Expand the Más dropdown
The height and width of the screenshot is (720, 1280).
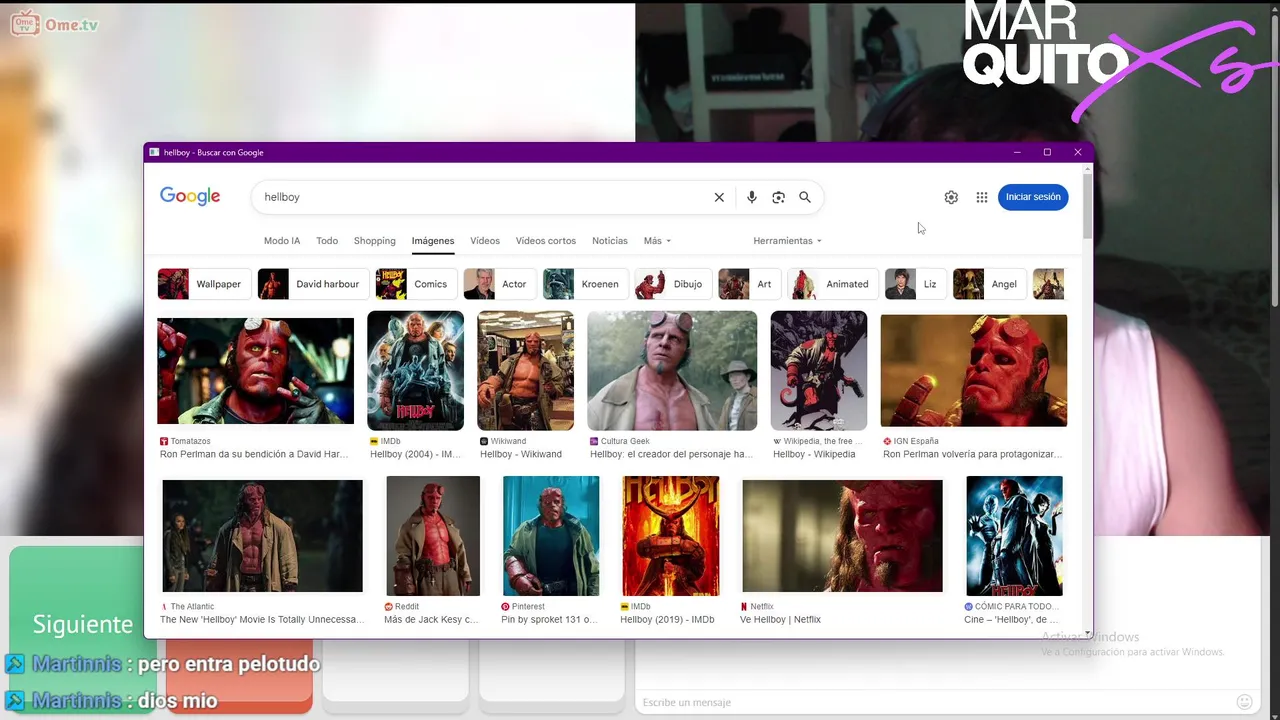pos(657,241)
